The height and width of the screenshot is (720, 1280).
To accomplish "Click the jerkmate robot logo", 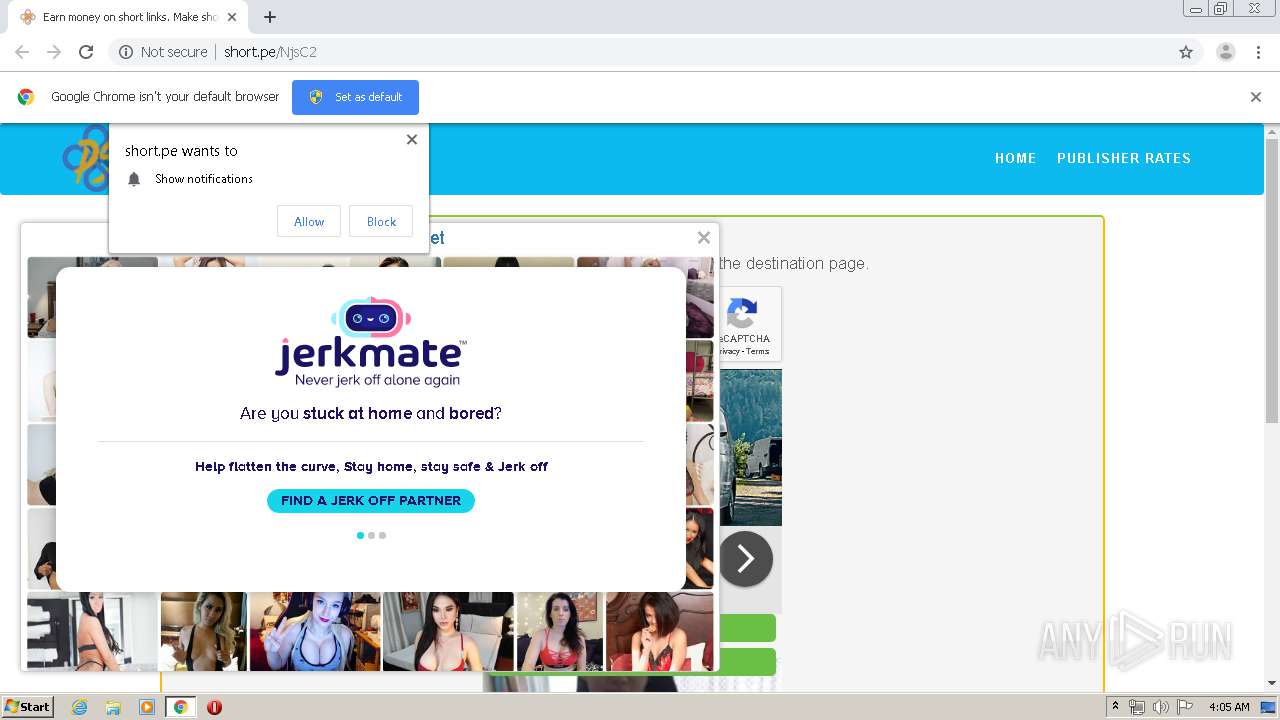I will coord(371,318).
